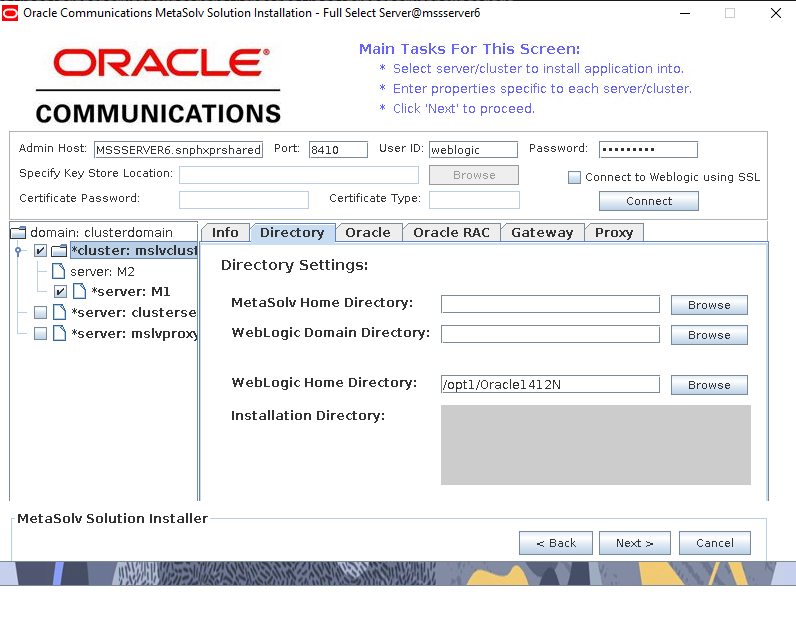Select the Directory tab

(292, 233)
